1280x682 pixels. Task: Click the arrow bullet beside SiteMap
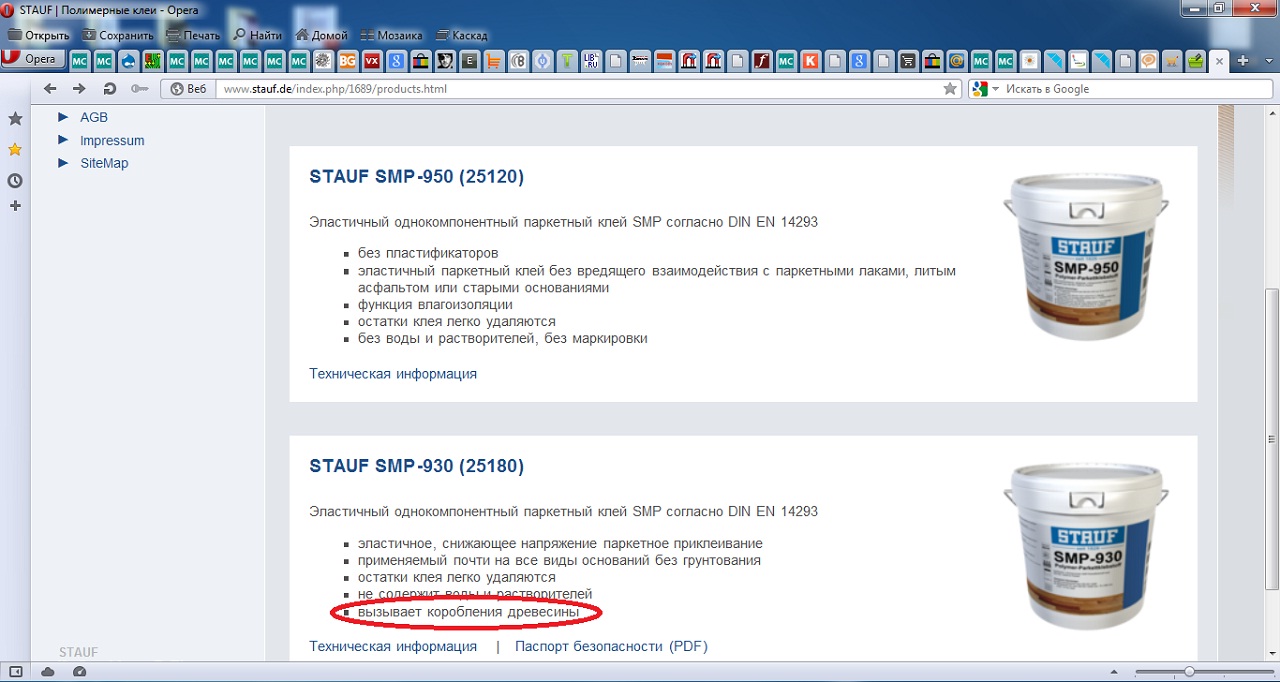click(62, 163)
